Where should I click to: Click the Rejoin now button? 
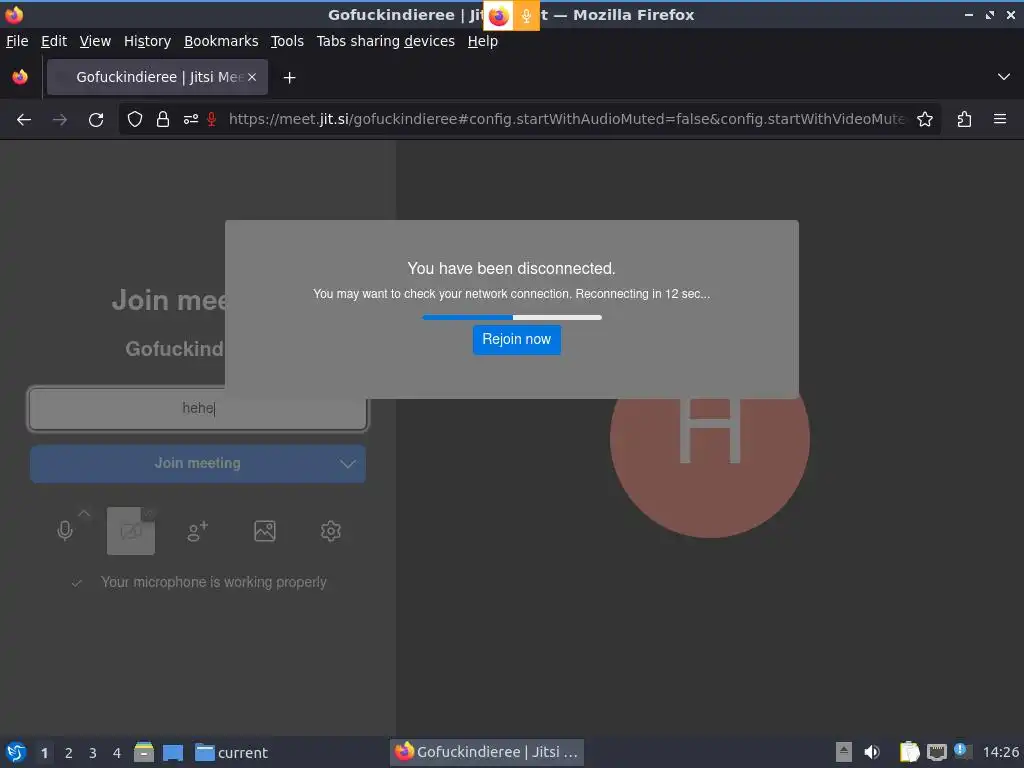click(x=517, y=340)
